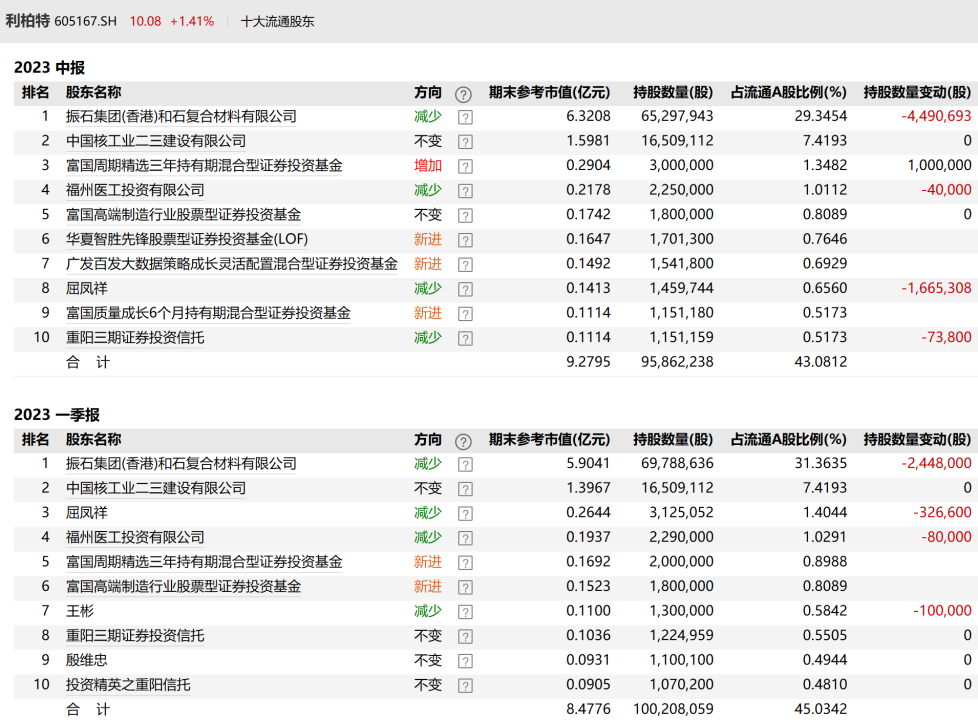
Task: Click question icon in 一季报 row 8 重阳三期
Action: click(x=465, y=636)
